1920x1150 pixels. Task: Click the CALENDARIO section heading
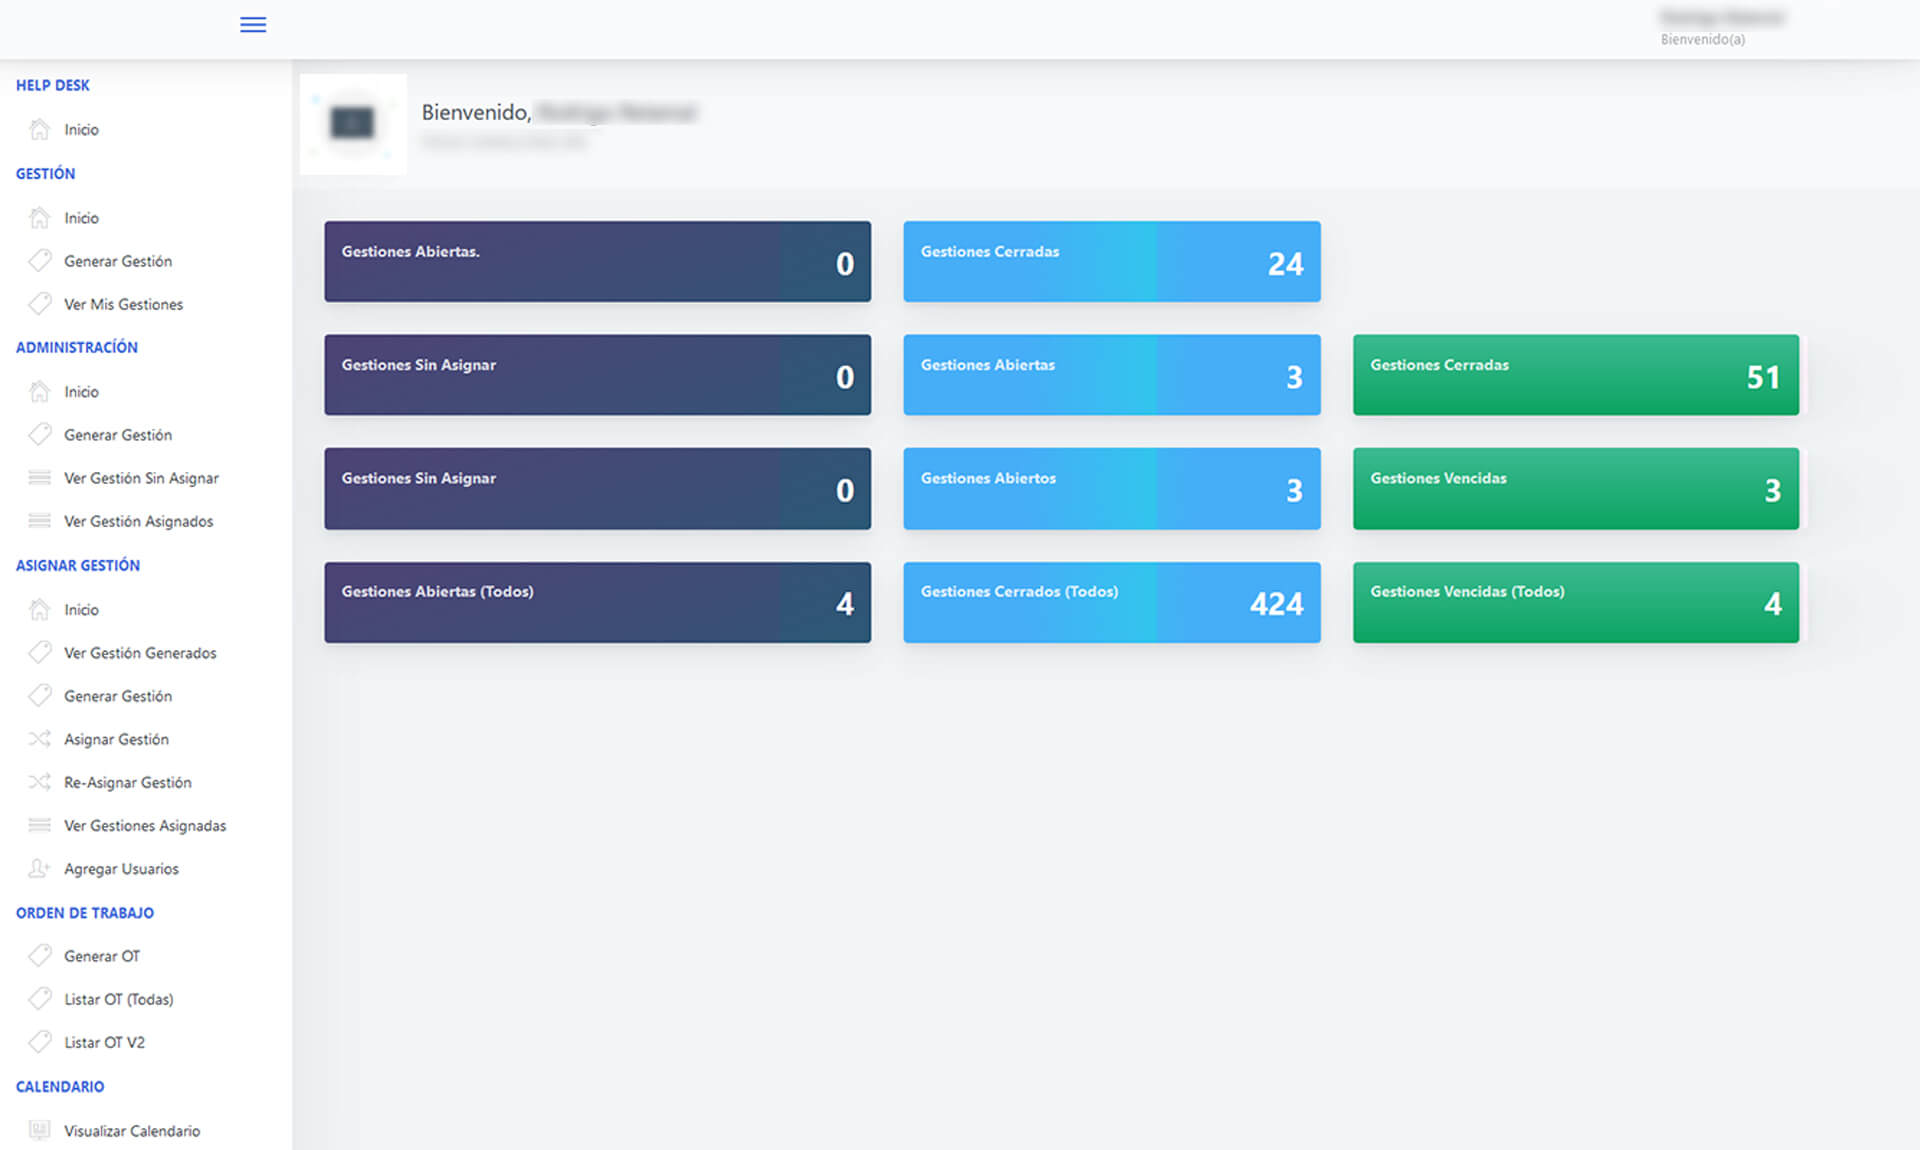click(59, 1086)
